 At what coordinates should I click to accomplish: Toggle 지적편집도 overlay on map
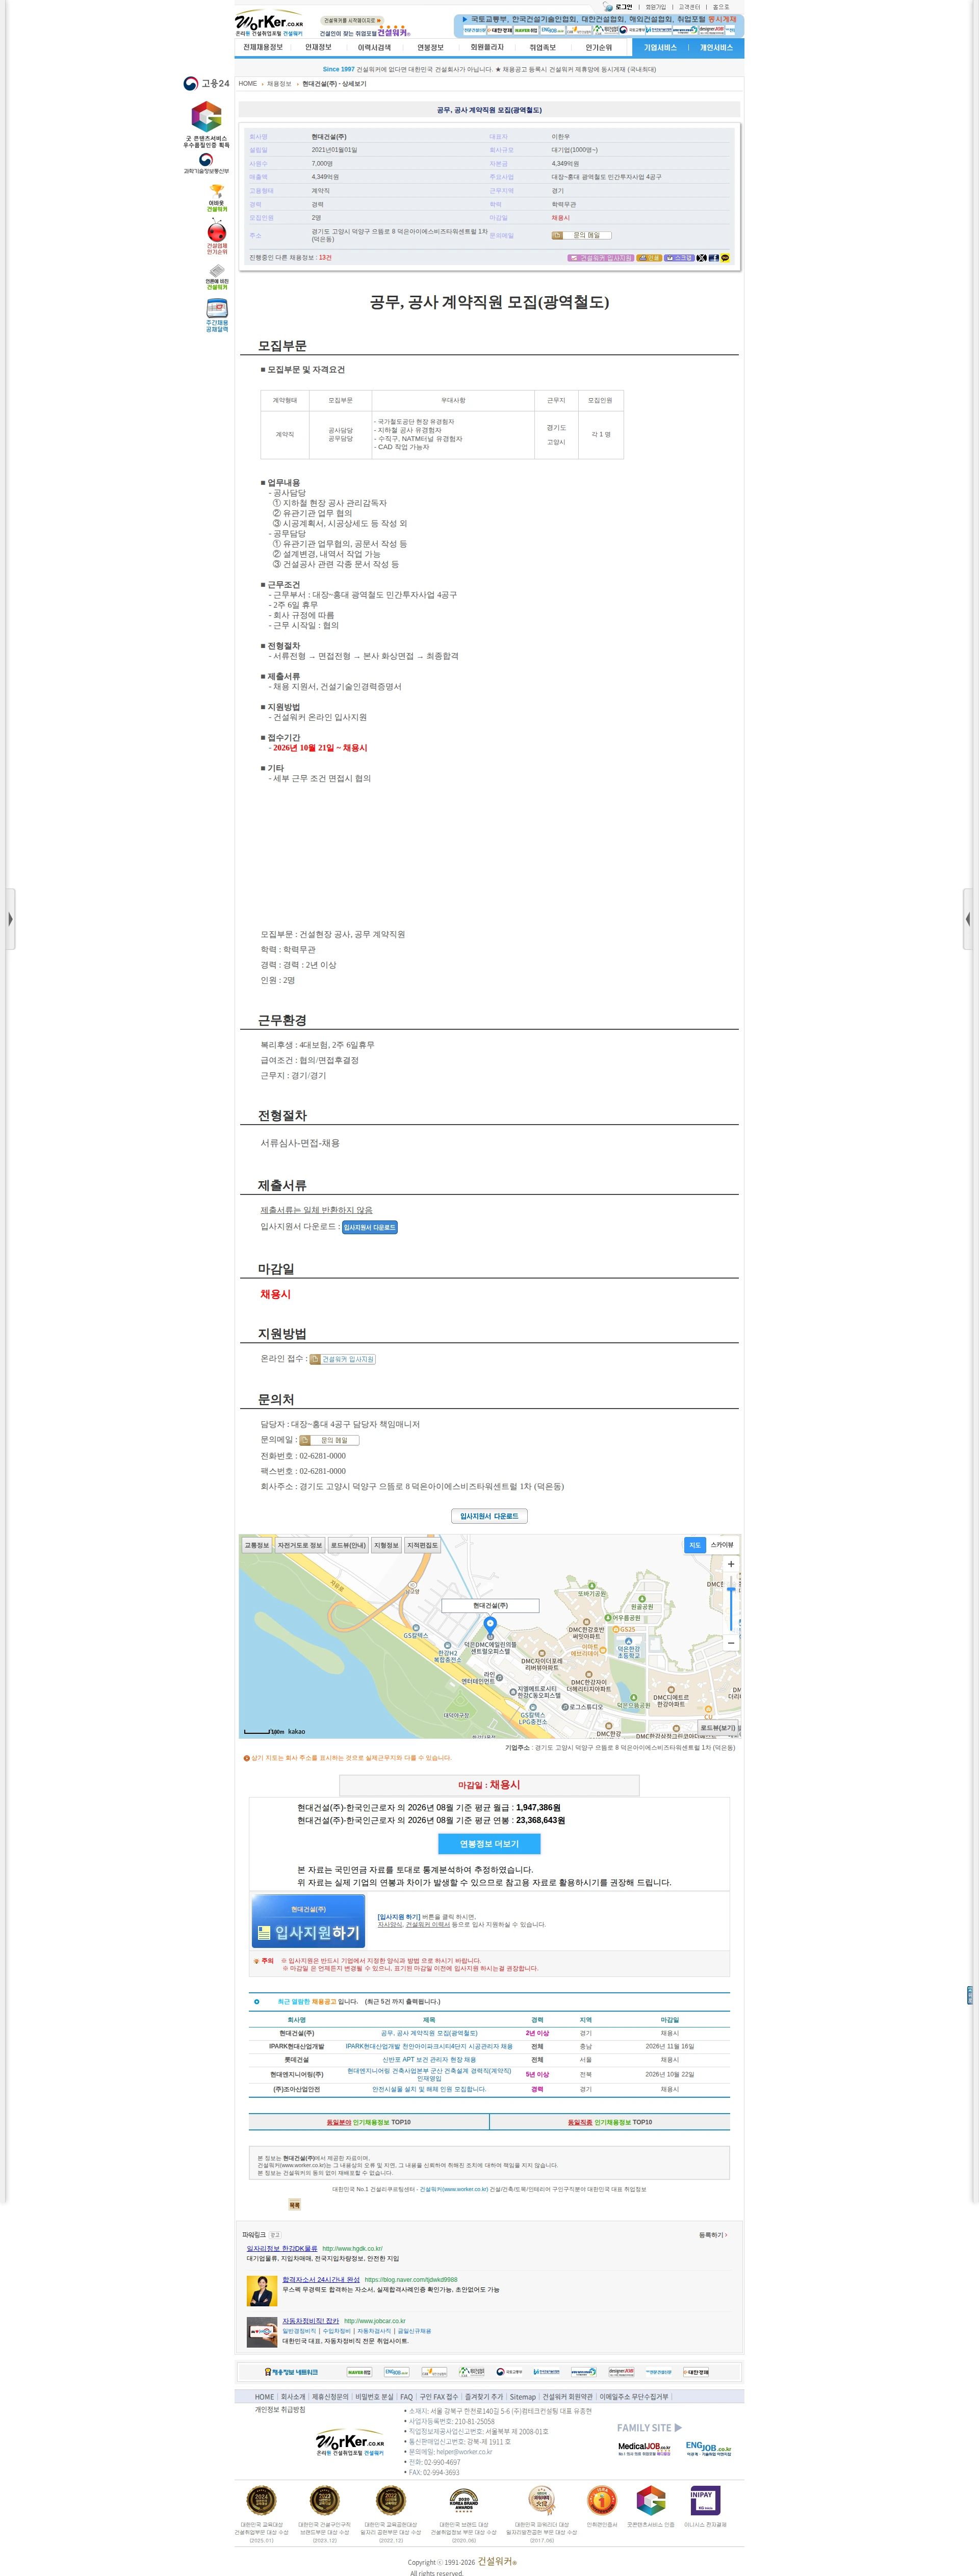point(422,1545)
